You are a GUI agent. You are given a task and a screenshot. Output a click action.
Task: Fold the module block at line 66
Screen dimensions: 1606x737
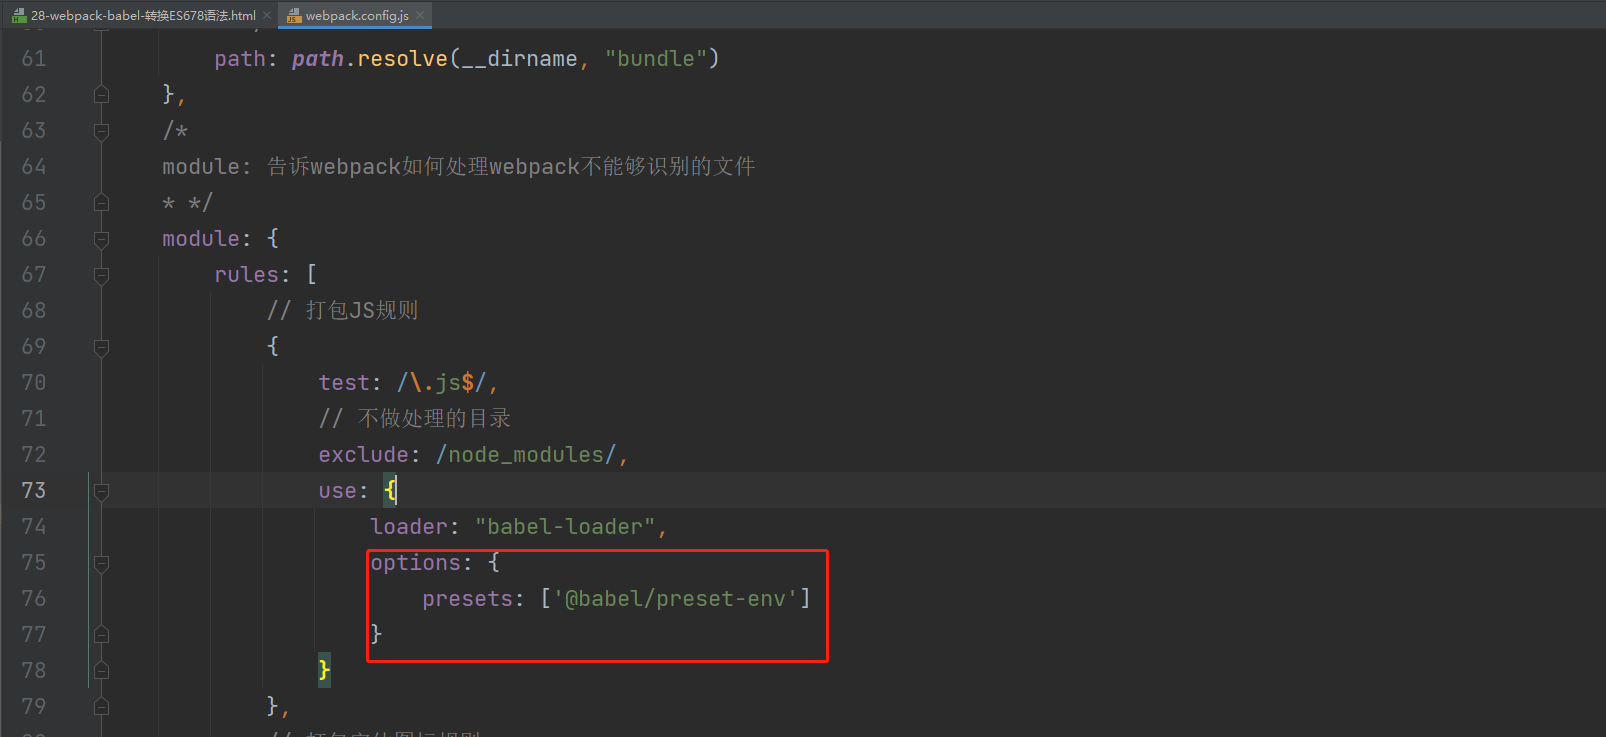click(101, 239)
